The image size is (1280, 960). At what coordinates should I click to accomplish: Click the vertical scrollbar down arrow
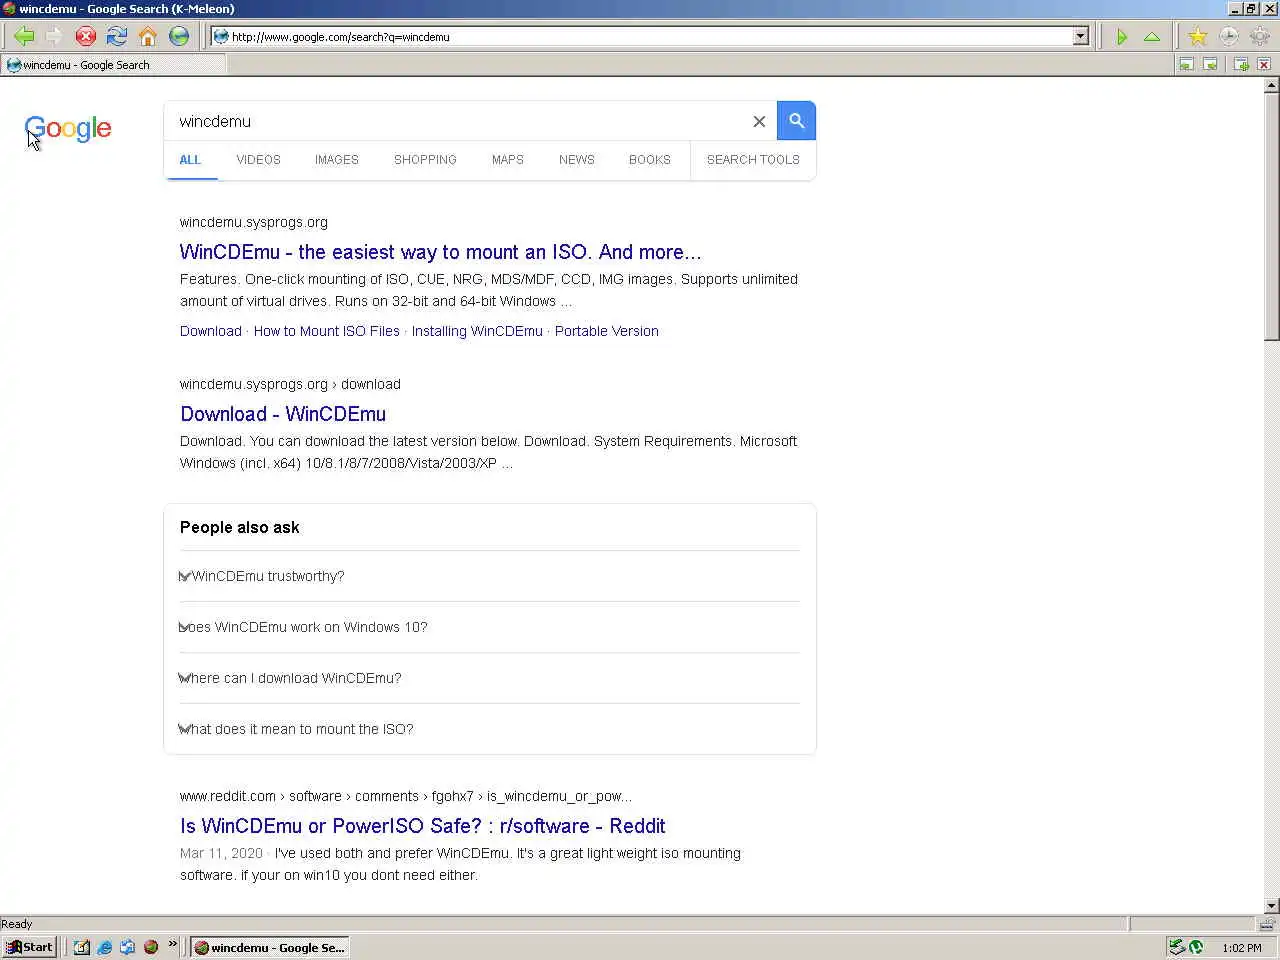coord(1271,906)
